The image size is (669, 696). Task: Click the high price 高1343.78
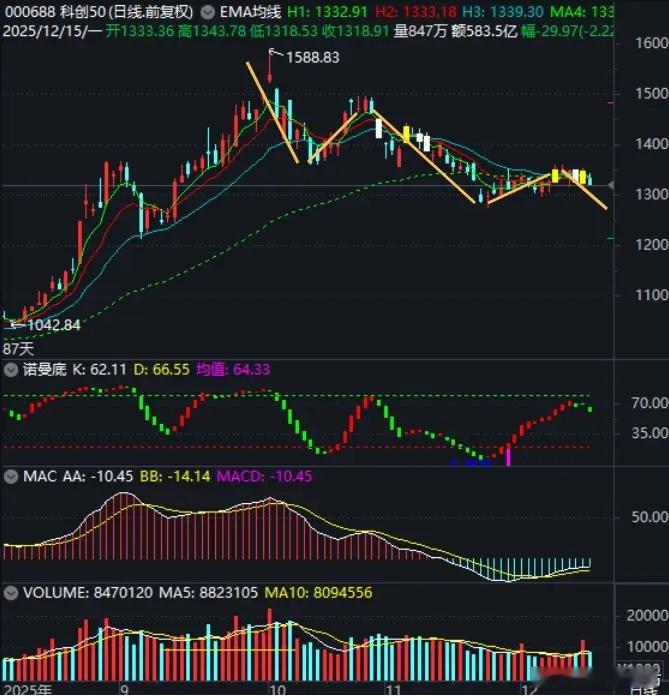tap(212, 31)
